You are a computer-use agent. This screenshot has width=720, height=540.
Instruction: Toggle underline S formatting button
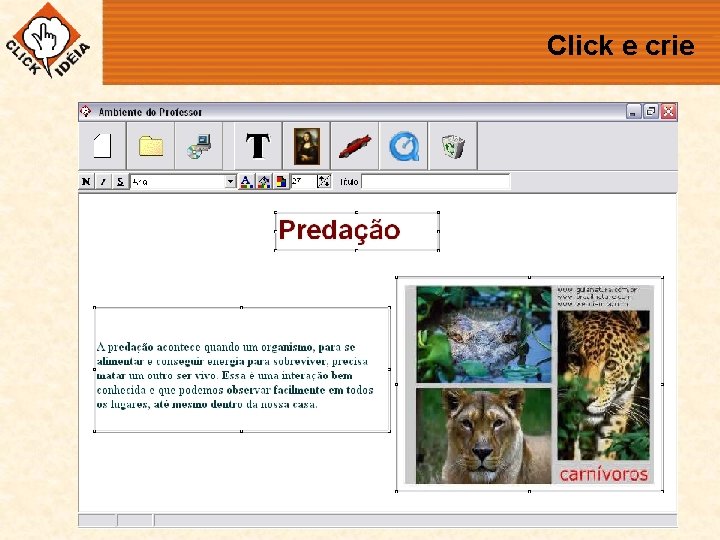tap(120, 181)
